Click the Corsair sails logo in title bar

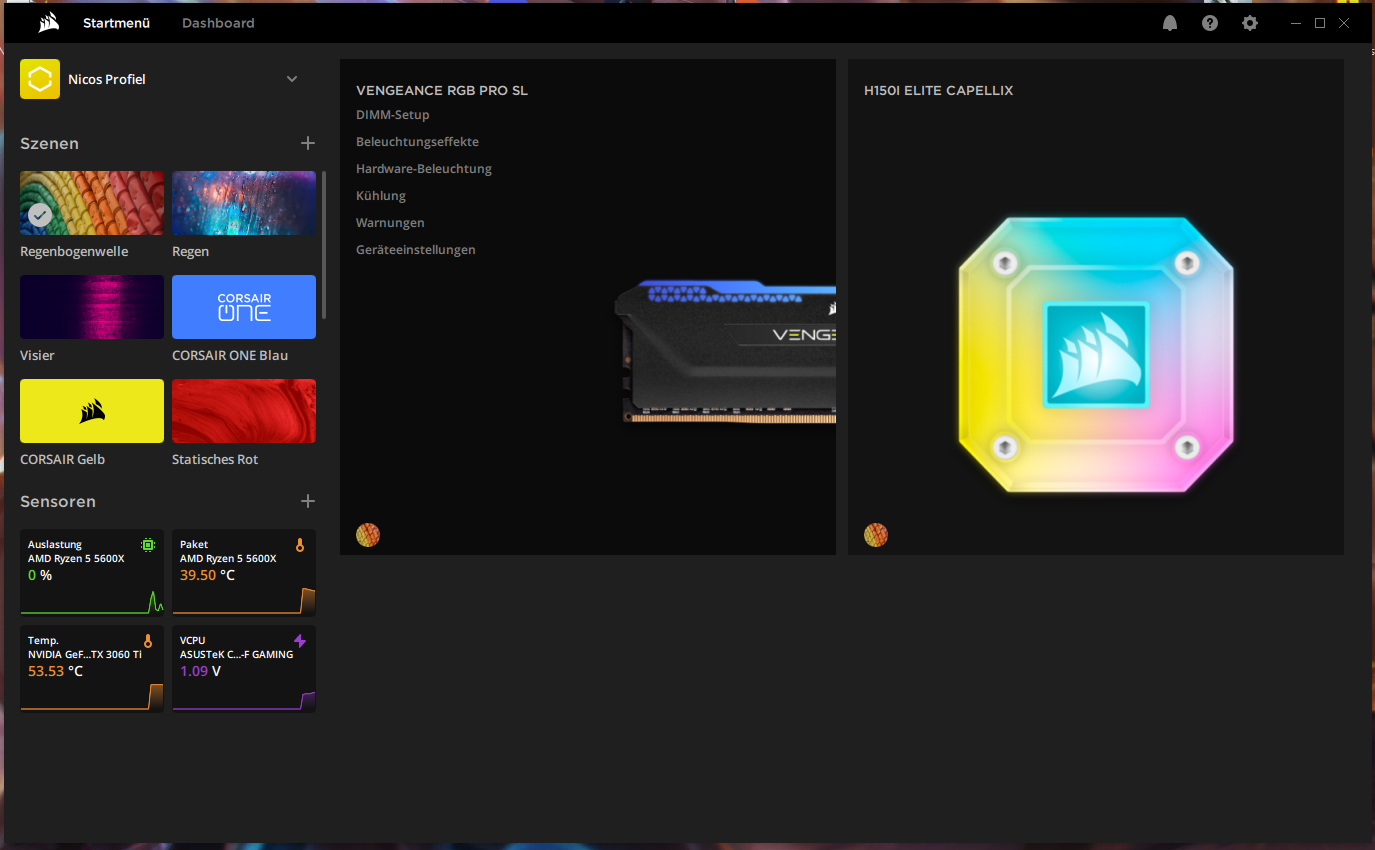coord(49,23)
